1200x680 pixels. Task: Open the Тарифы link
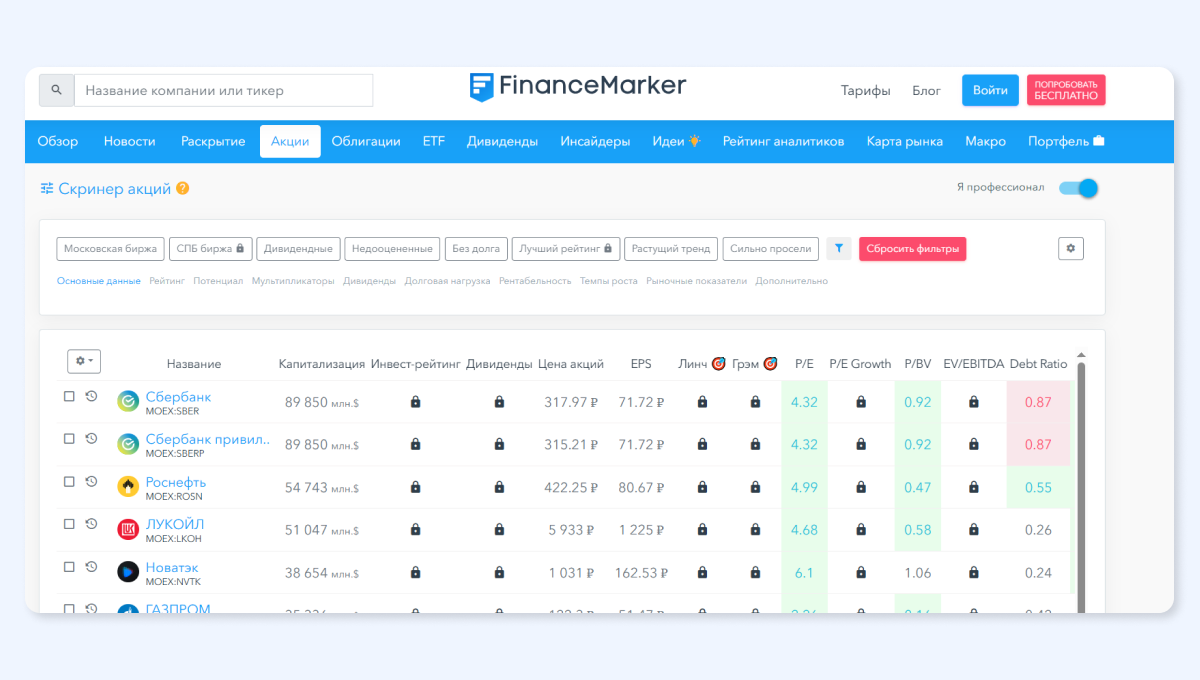[866, 90]
